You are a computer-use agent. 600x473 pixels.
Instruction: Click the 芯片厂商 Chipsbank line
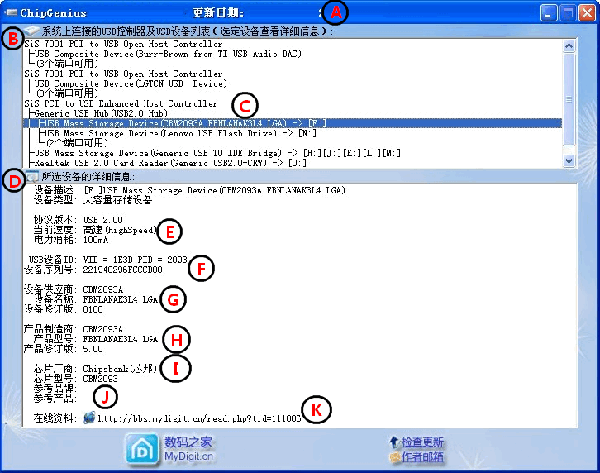pos(95,369)
